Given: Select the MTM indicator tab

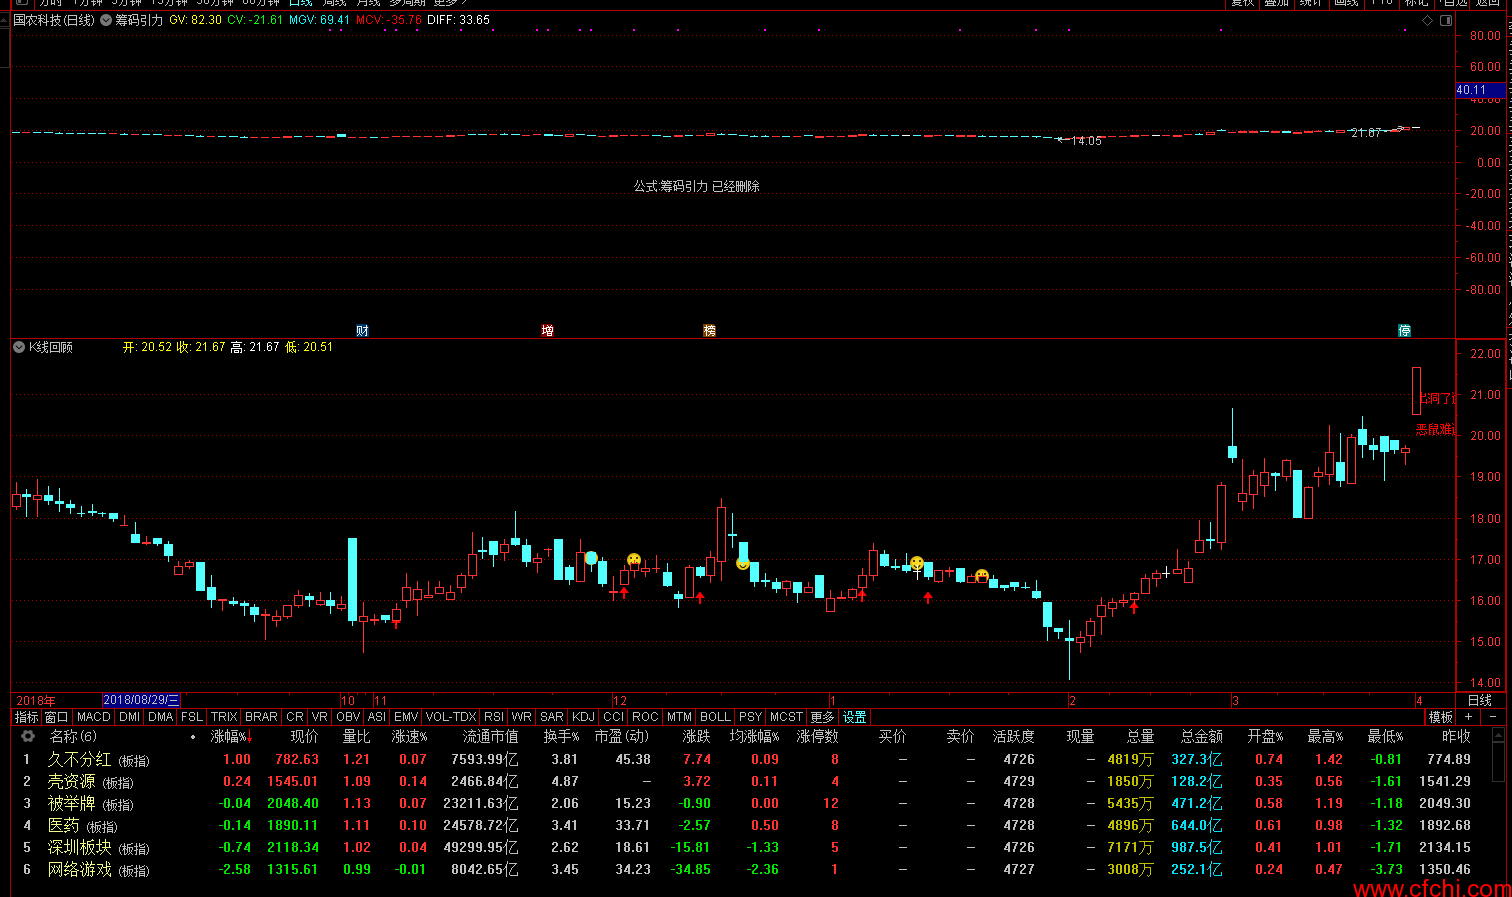Looking at the screenshot, I should [x=679, y=717].
